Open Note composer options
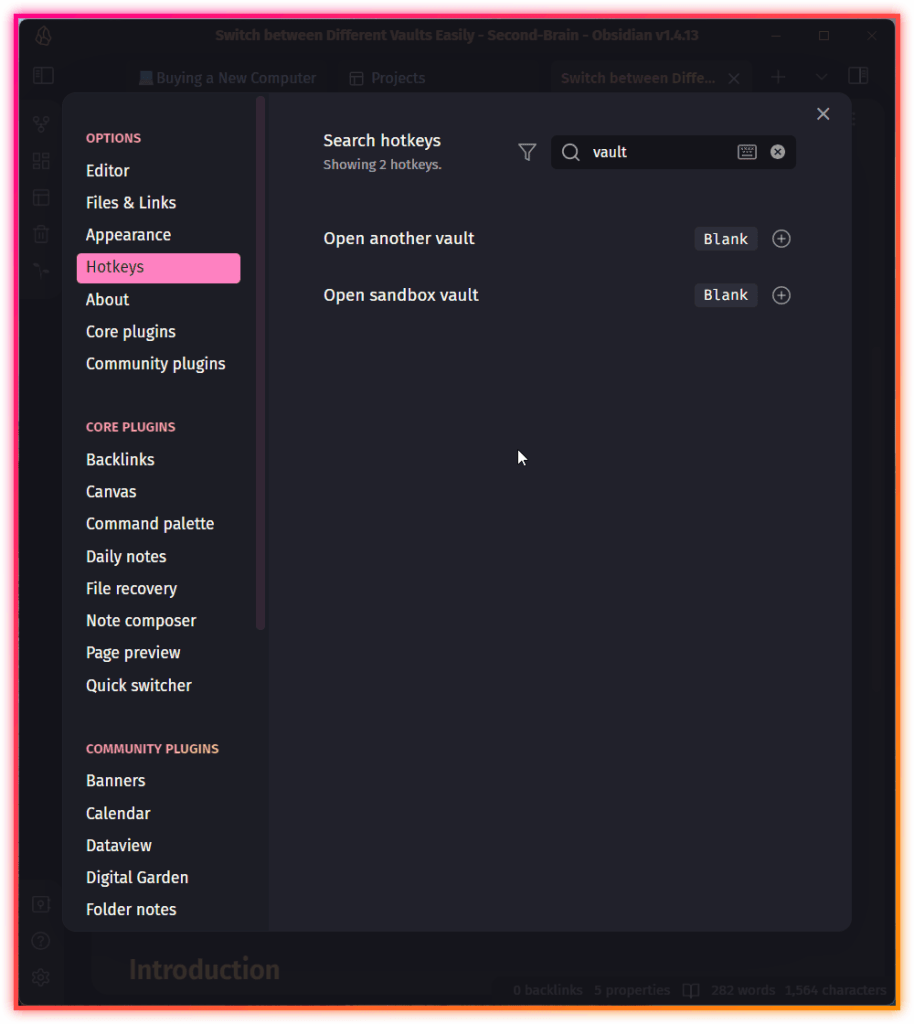This screenshot has width=914, height=1024. click(x=141, y=620)
